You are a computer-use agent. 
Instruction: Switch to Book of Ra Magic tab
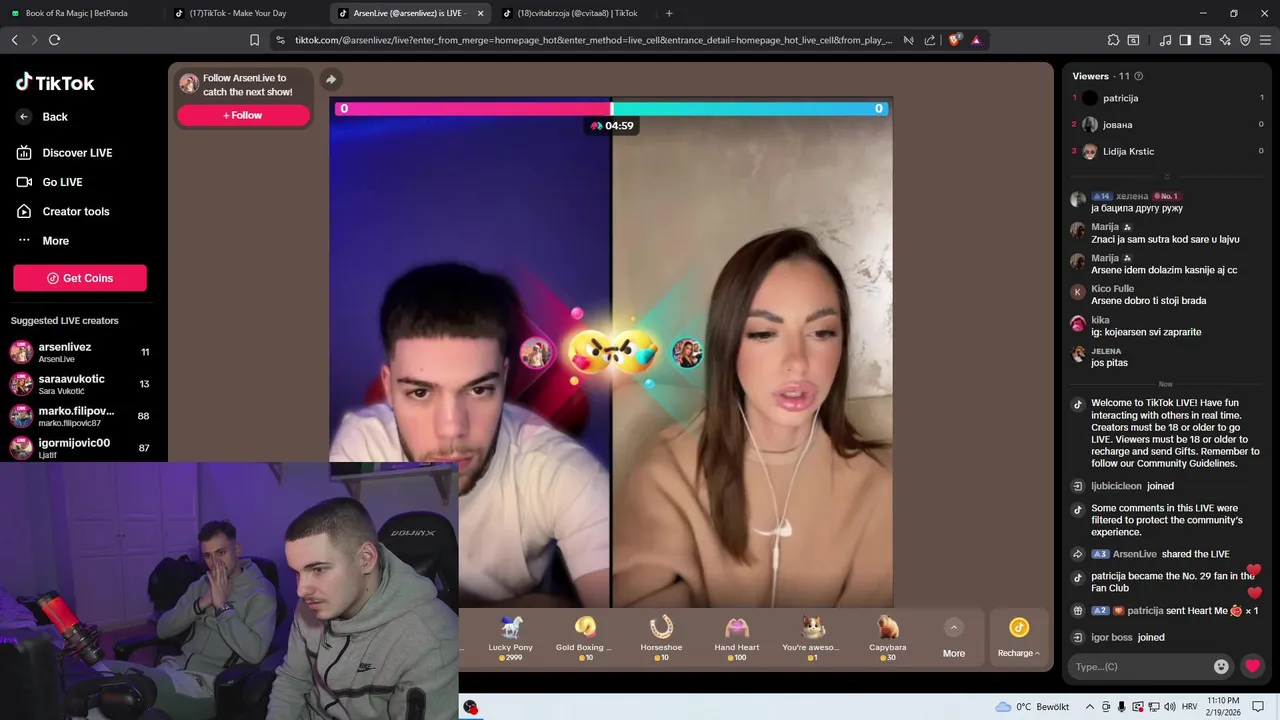tap(82, 13)
